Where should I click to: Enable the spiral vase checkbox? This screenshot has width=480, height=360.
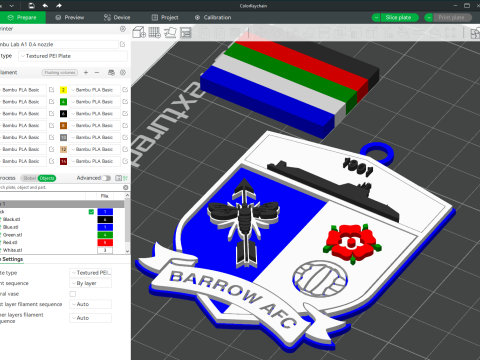(x=73, y=294)
